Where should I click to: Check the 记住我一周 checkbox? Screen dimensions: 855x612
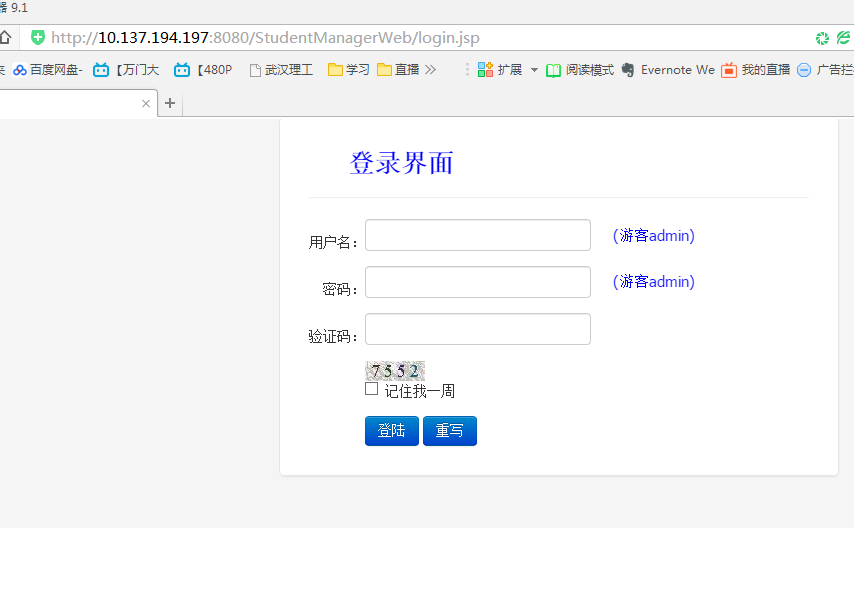coord(372,389)
